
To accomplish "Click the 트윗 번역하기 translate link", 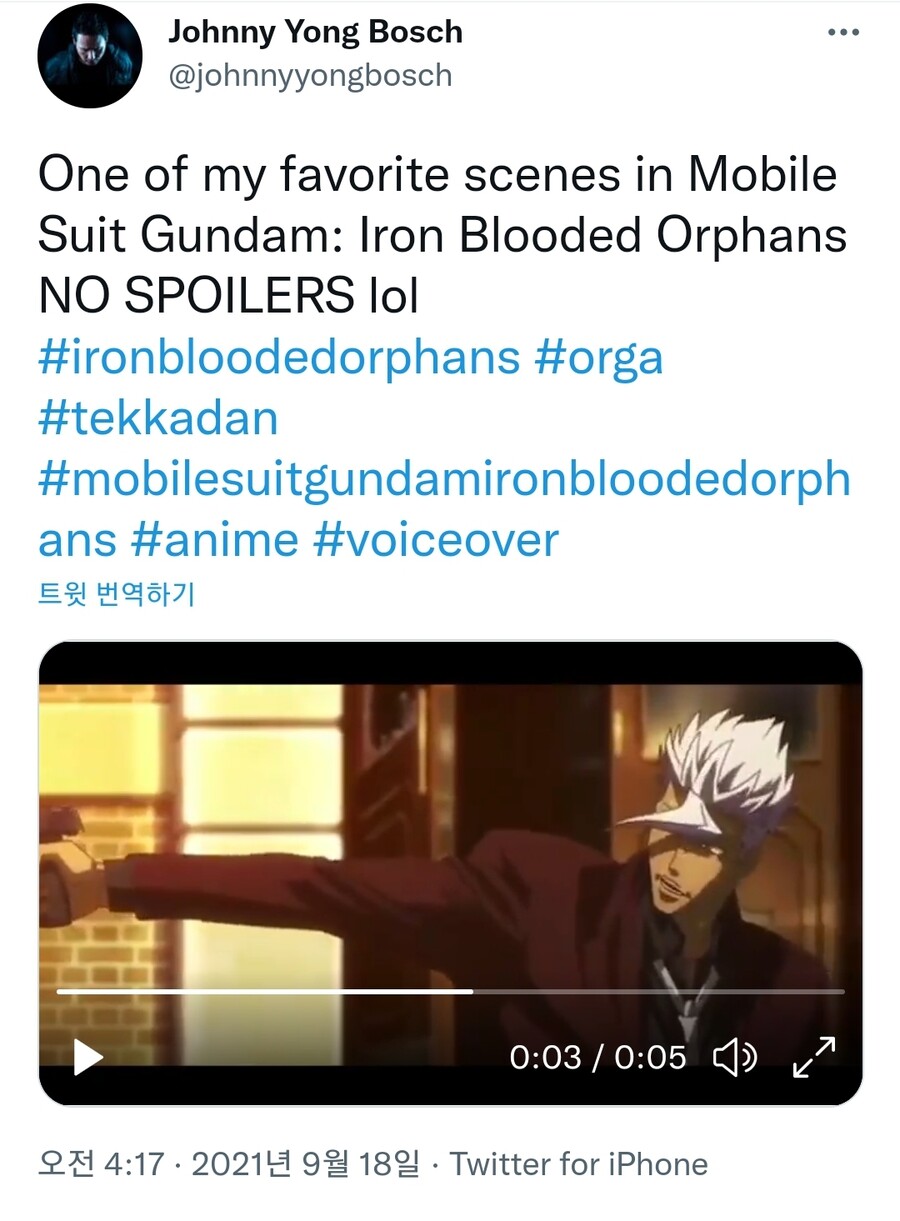I will [x=116, y=595].
